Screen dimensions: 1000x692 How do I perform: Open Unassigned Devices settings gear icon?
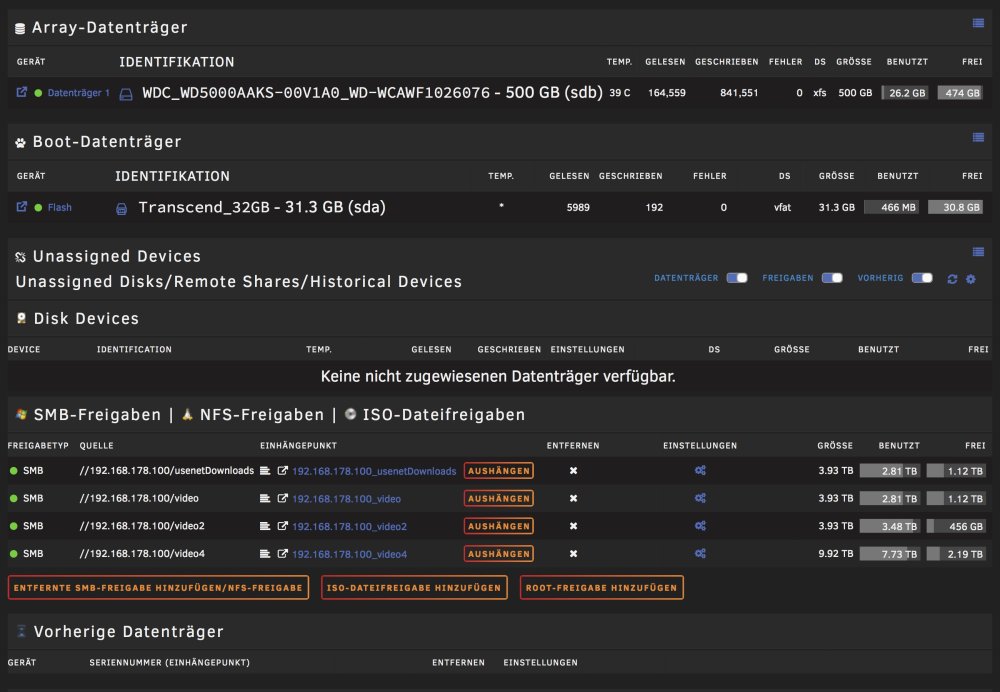coord(971,279)
